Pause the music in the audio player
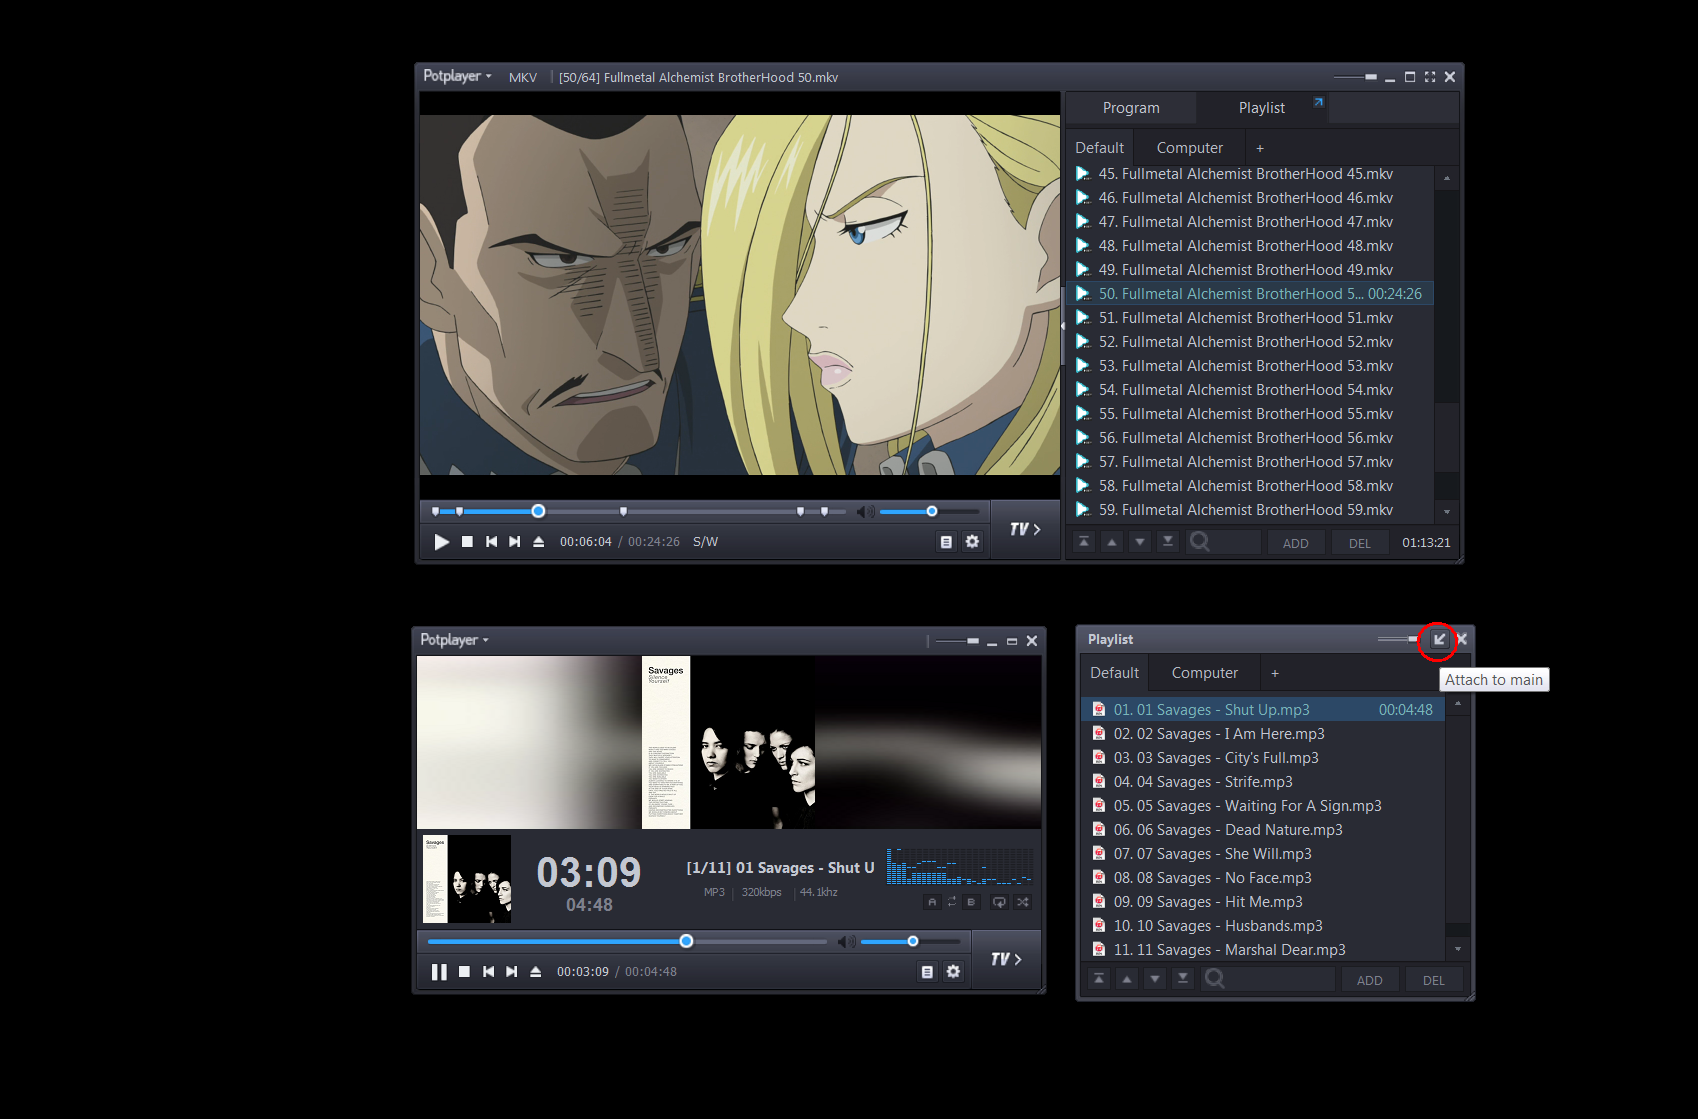The width and height of the screenshot is (1698, 1119). [439, 972]
